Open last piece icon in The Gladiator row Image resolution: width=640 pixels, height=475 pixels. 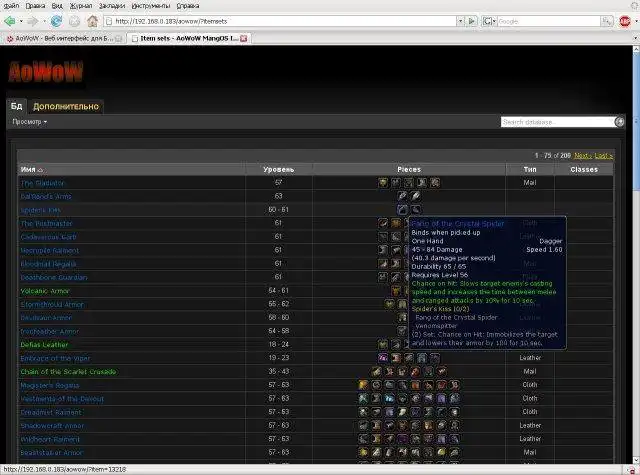435,182
